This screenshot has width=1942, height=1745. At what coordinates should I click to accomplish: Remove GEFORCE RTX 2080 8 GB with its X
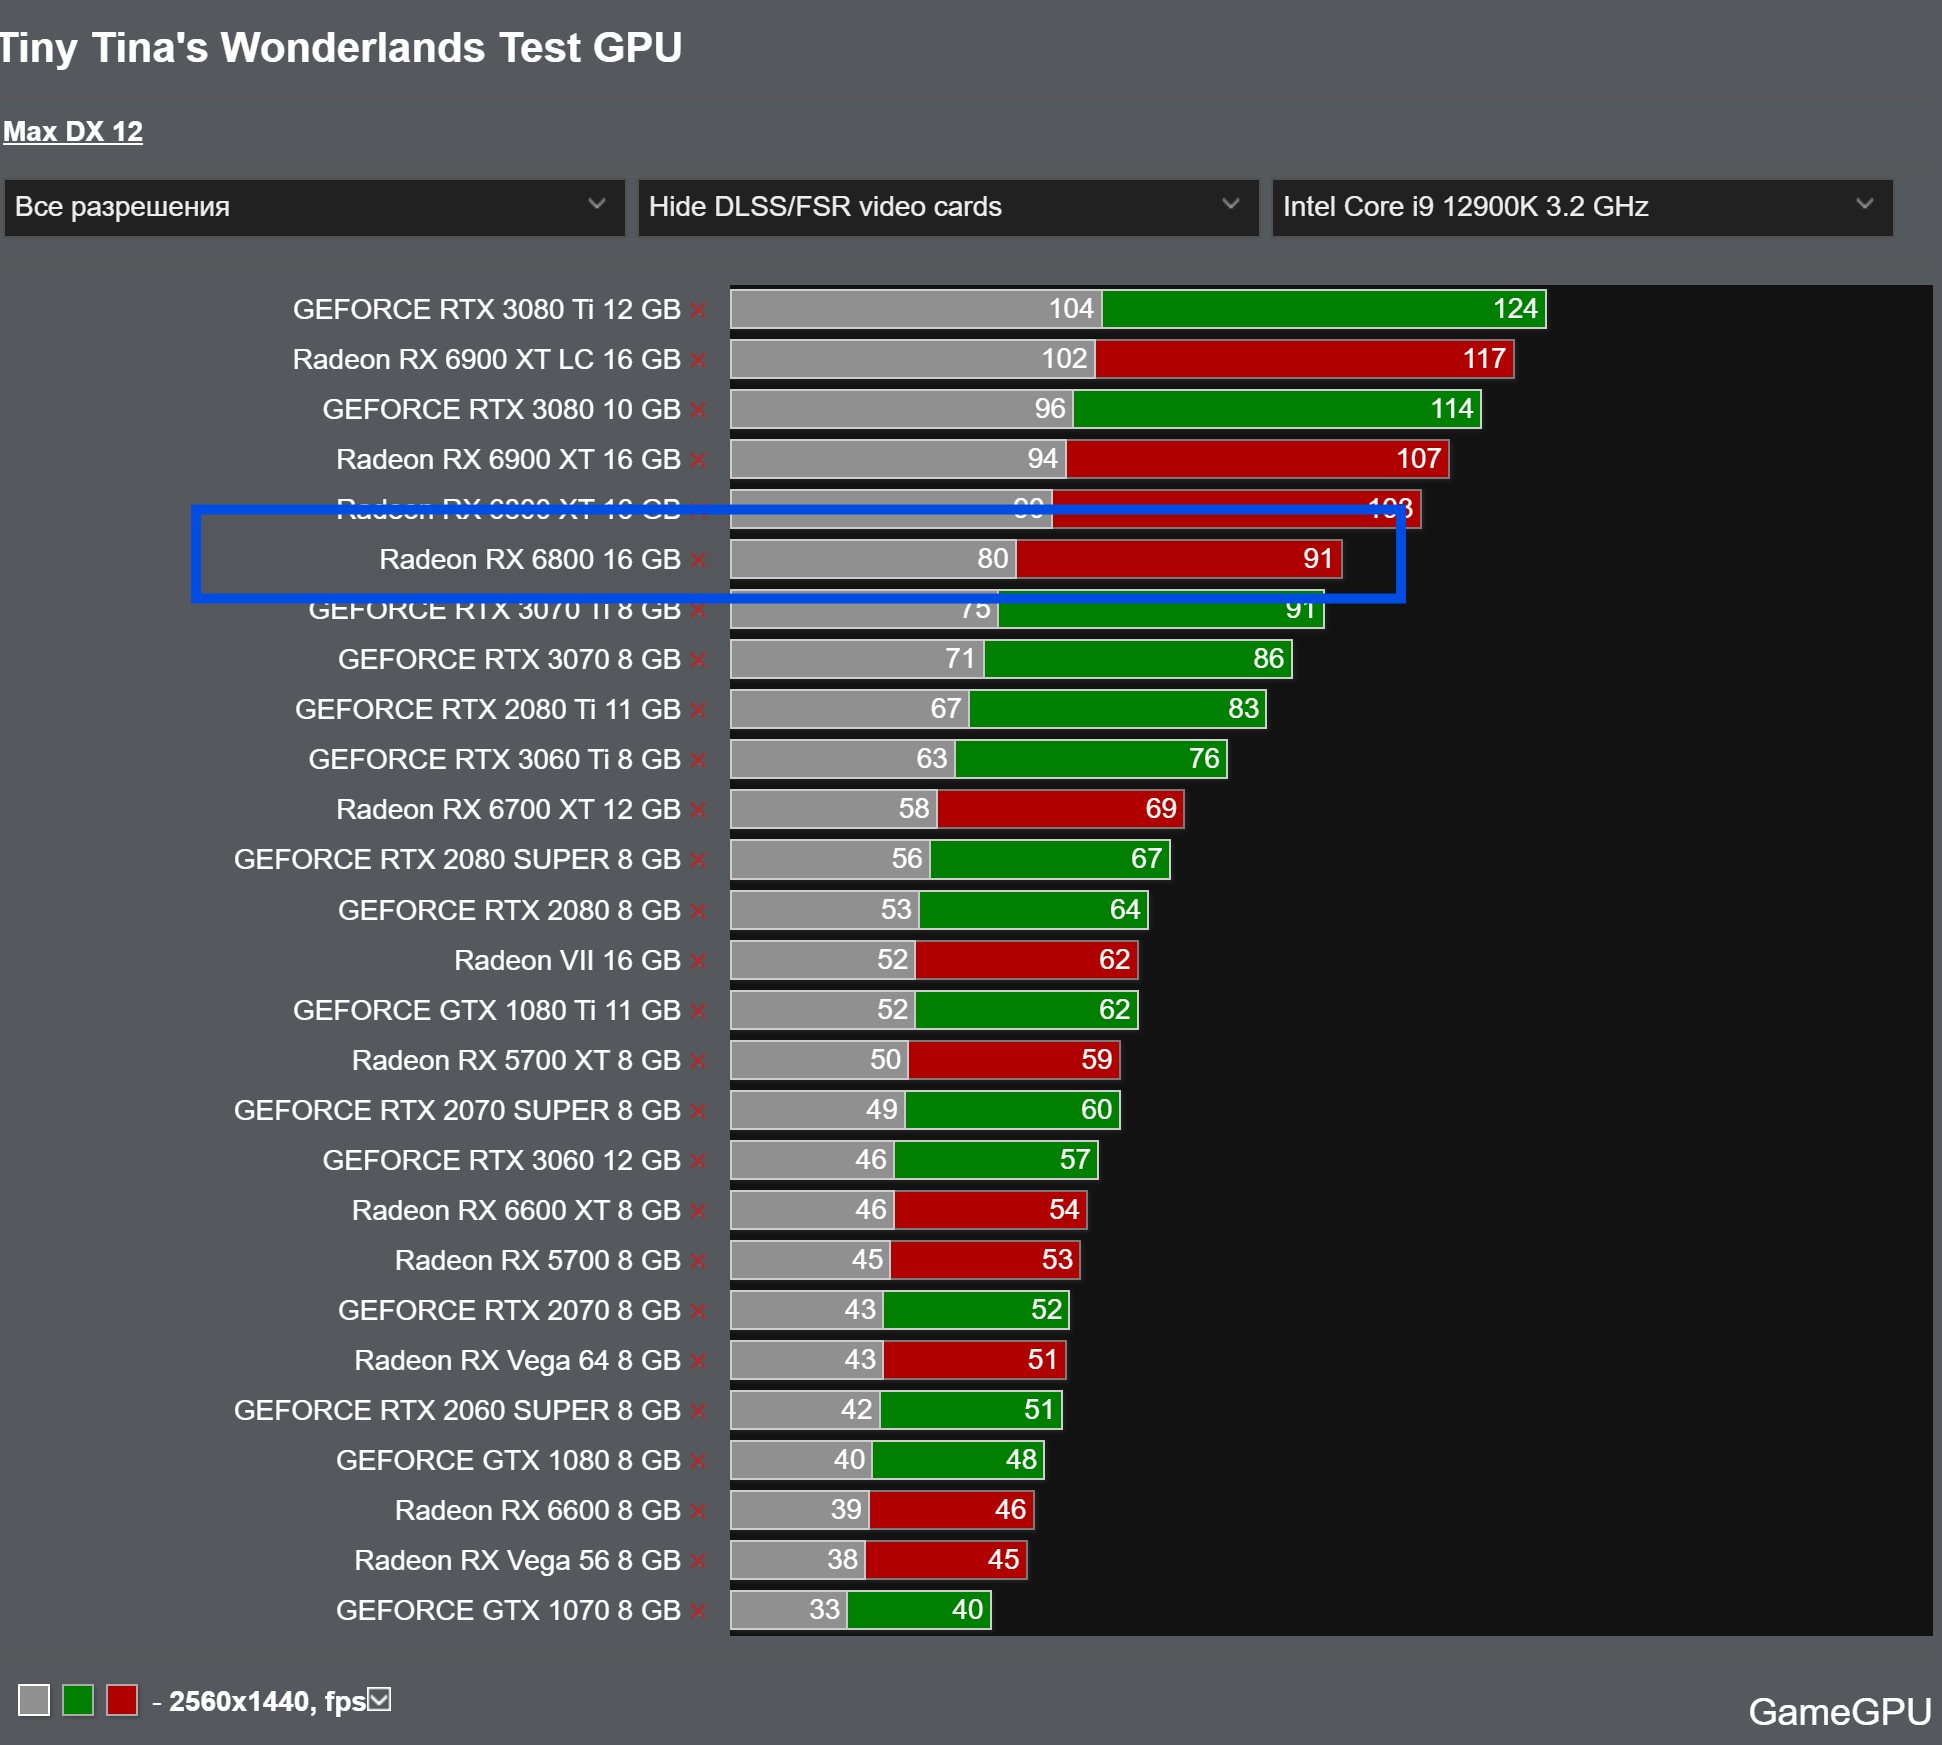698,911
